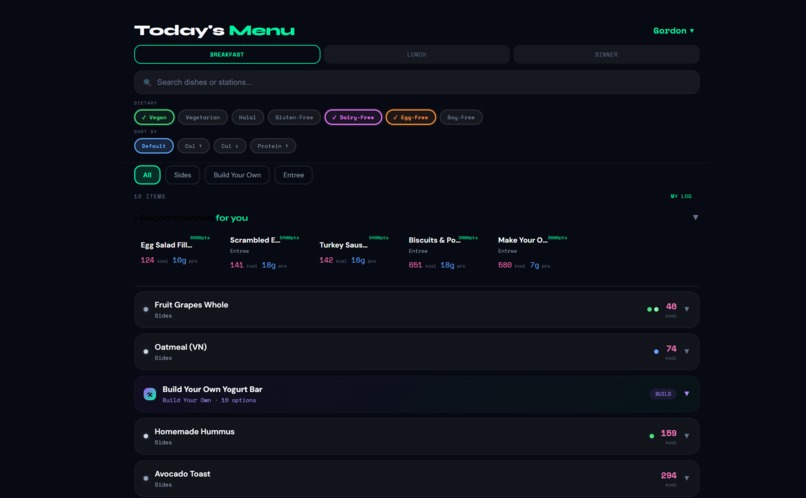This screenshot has width=806, height=498.
Task: Click the Avocado Toast item name
Action: point(182,474)
